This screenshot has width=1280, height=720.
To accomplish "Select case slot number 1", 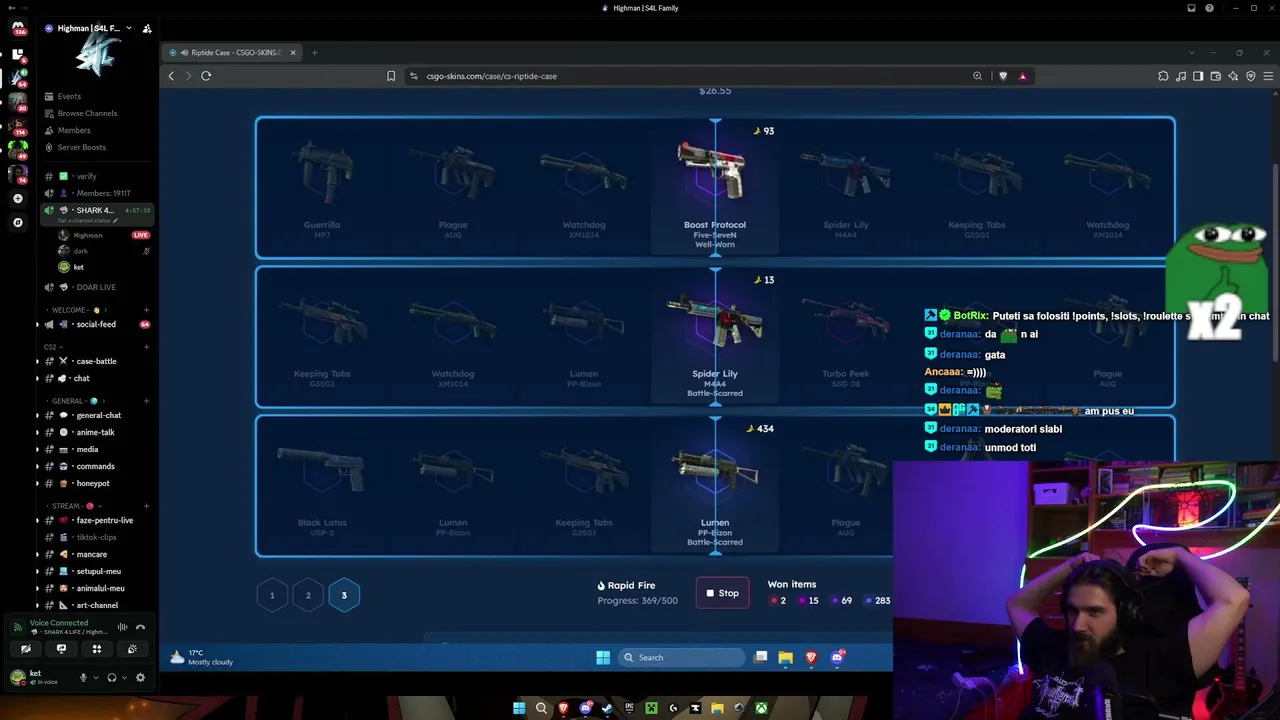I will [272, 595].
